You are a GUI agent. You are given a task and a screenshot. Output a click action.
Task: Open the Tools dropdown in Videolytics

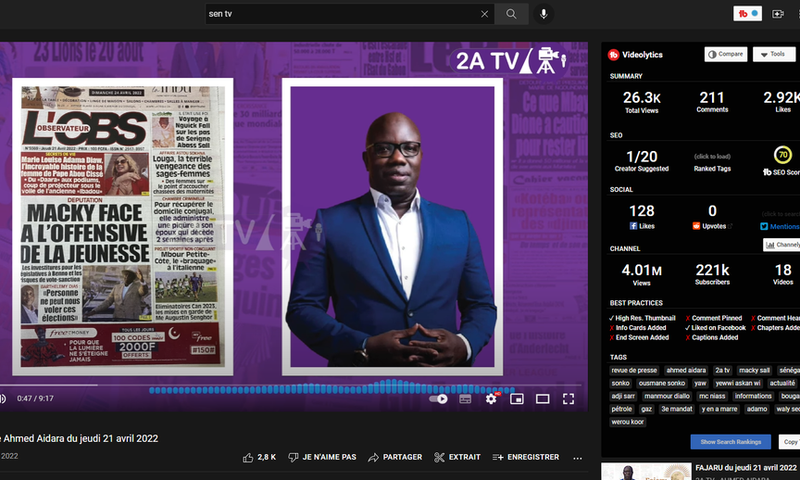click(773, 54)
